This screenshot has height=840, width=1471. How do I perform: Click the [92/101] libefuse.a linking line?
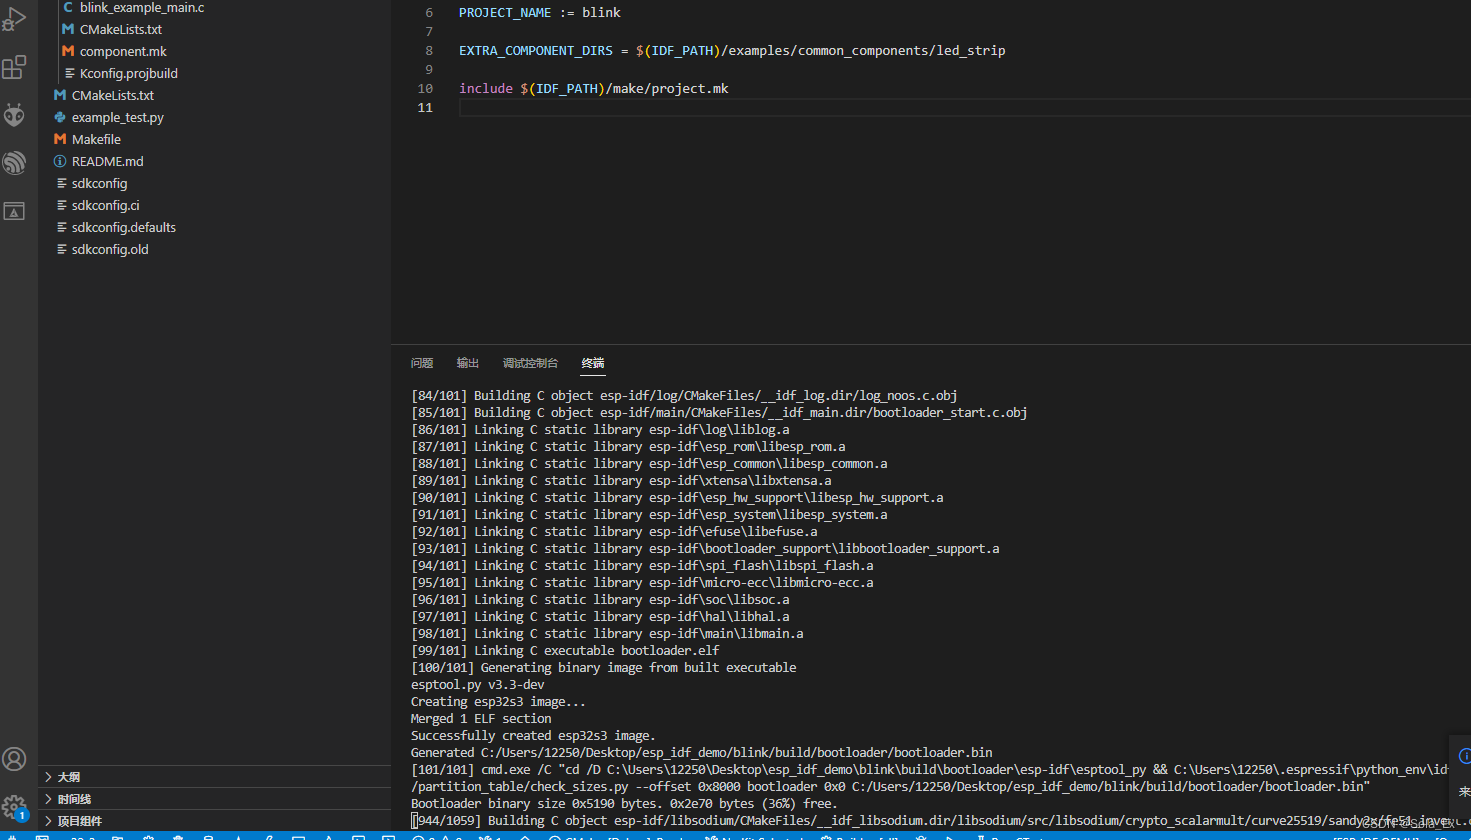[x=614, y=532]
